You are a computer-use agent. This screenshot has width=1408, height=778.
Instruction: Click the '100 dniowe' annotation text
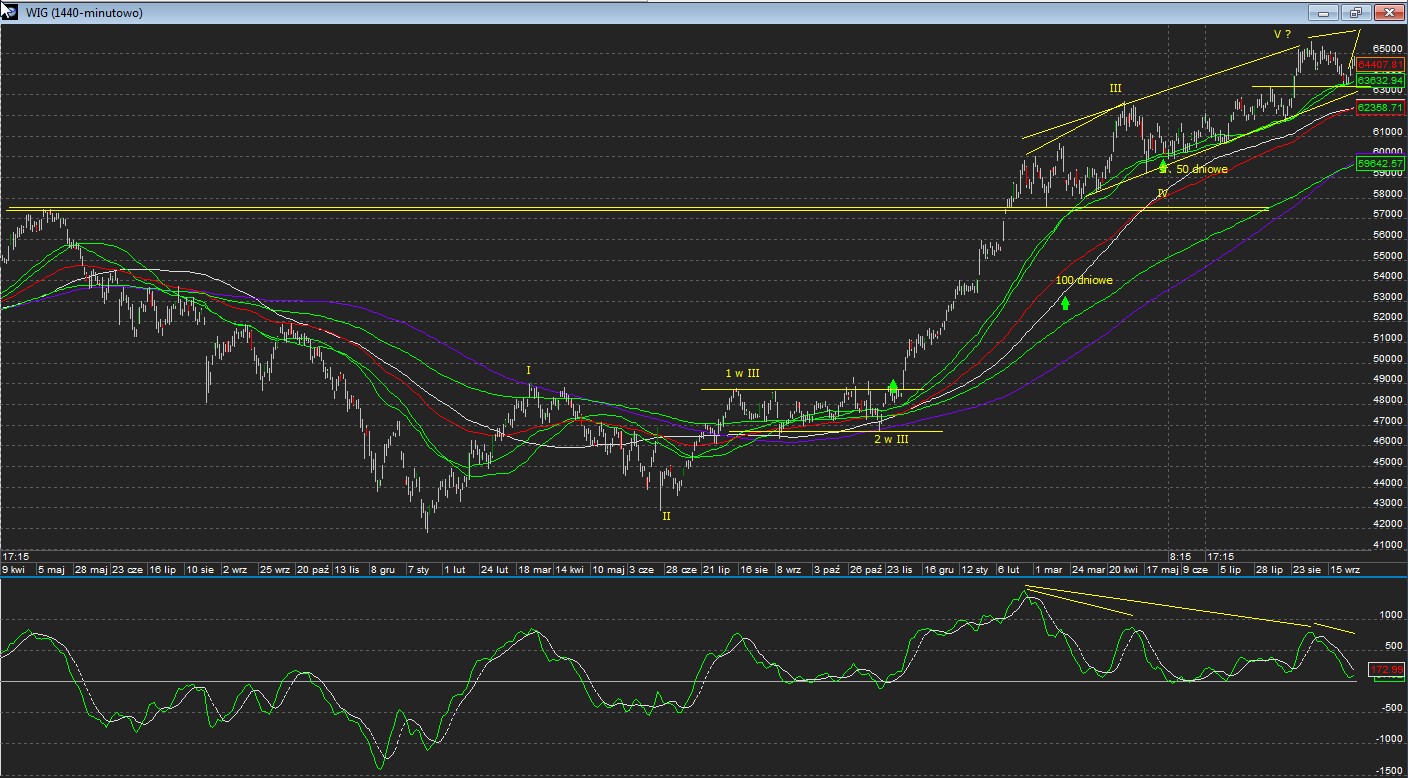pyautogui.click(x=1084, y=281)
